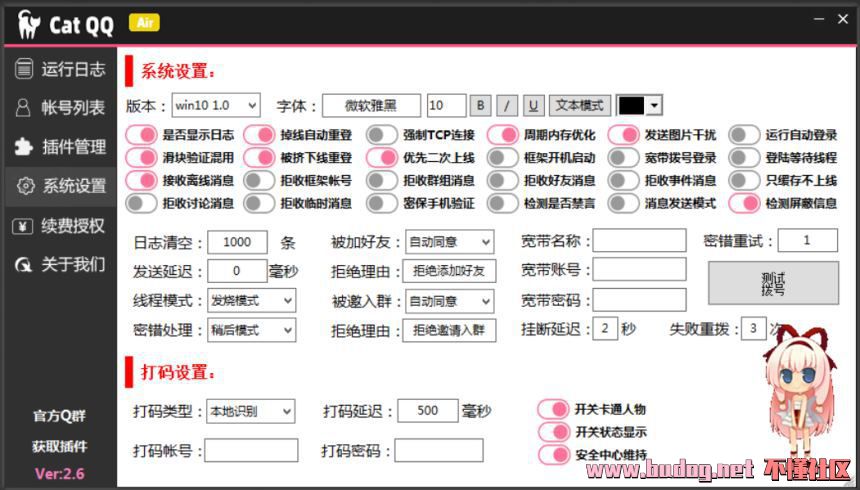Click the 宽带密码 input field

[639, 300]
